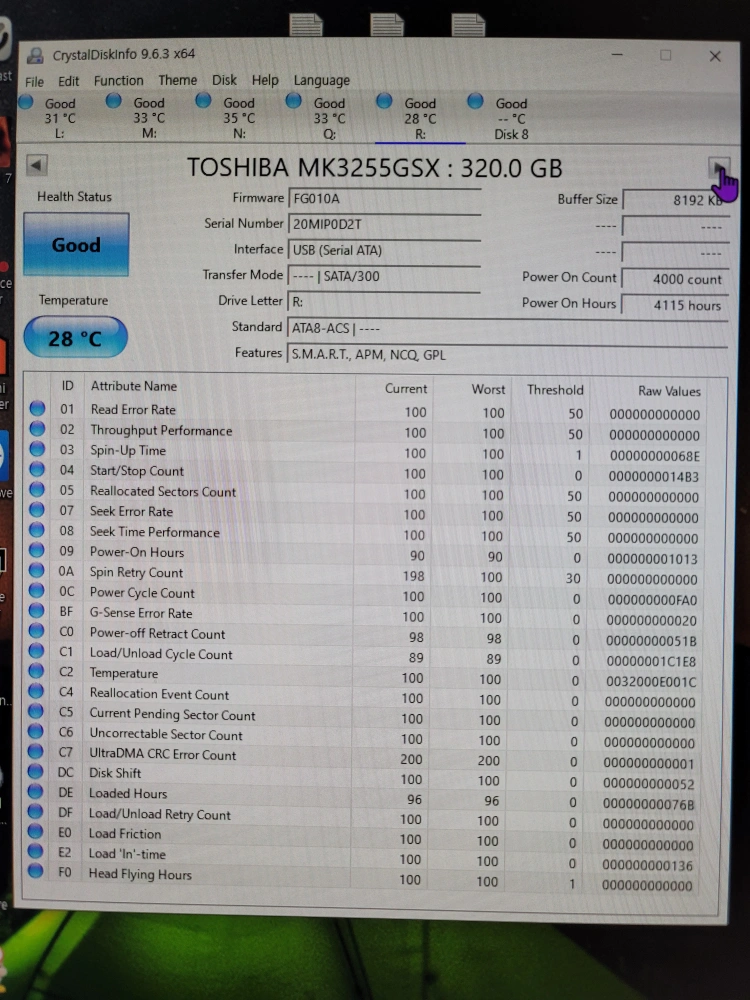Screen dimensions: 750x1000
Task: Click the CrystalDiskInfo title bar app icon
Action: [36, 56]
